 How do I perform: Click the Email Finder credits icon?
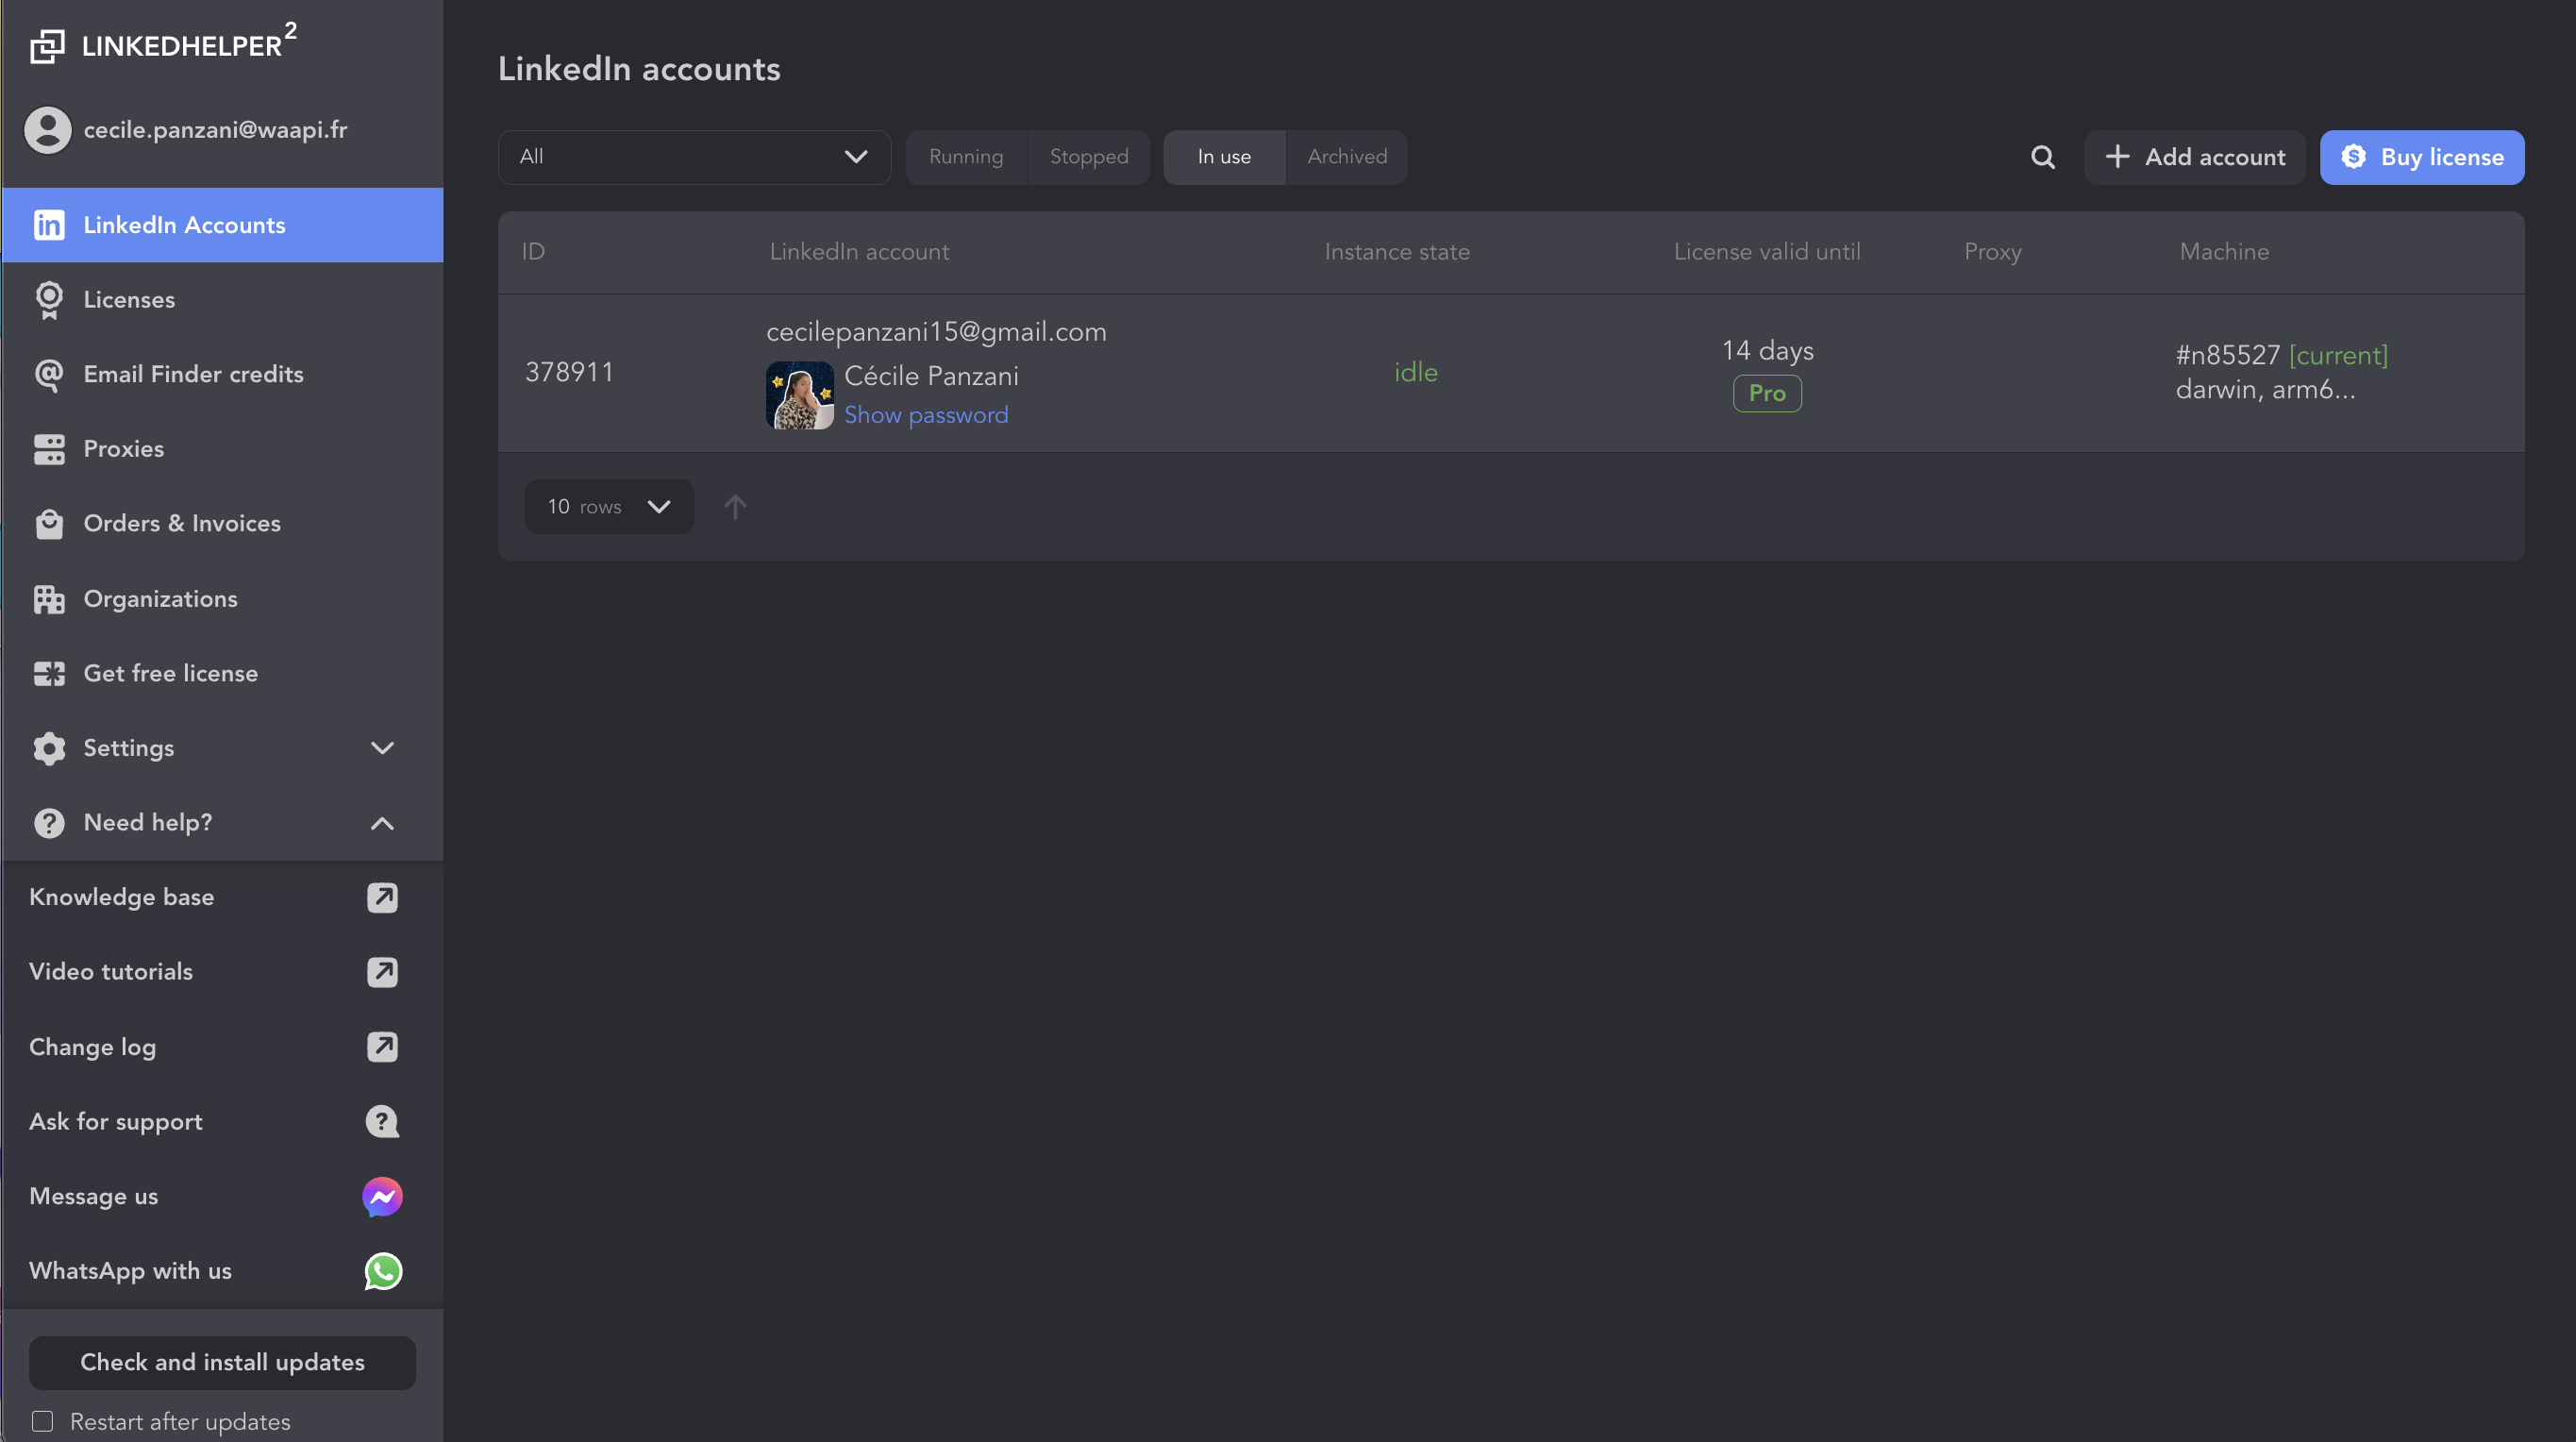pyautogui.click(x=48, y=374)
